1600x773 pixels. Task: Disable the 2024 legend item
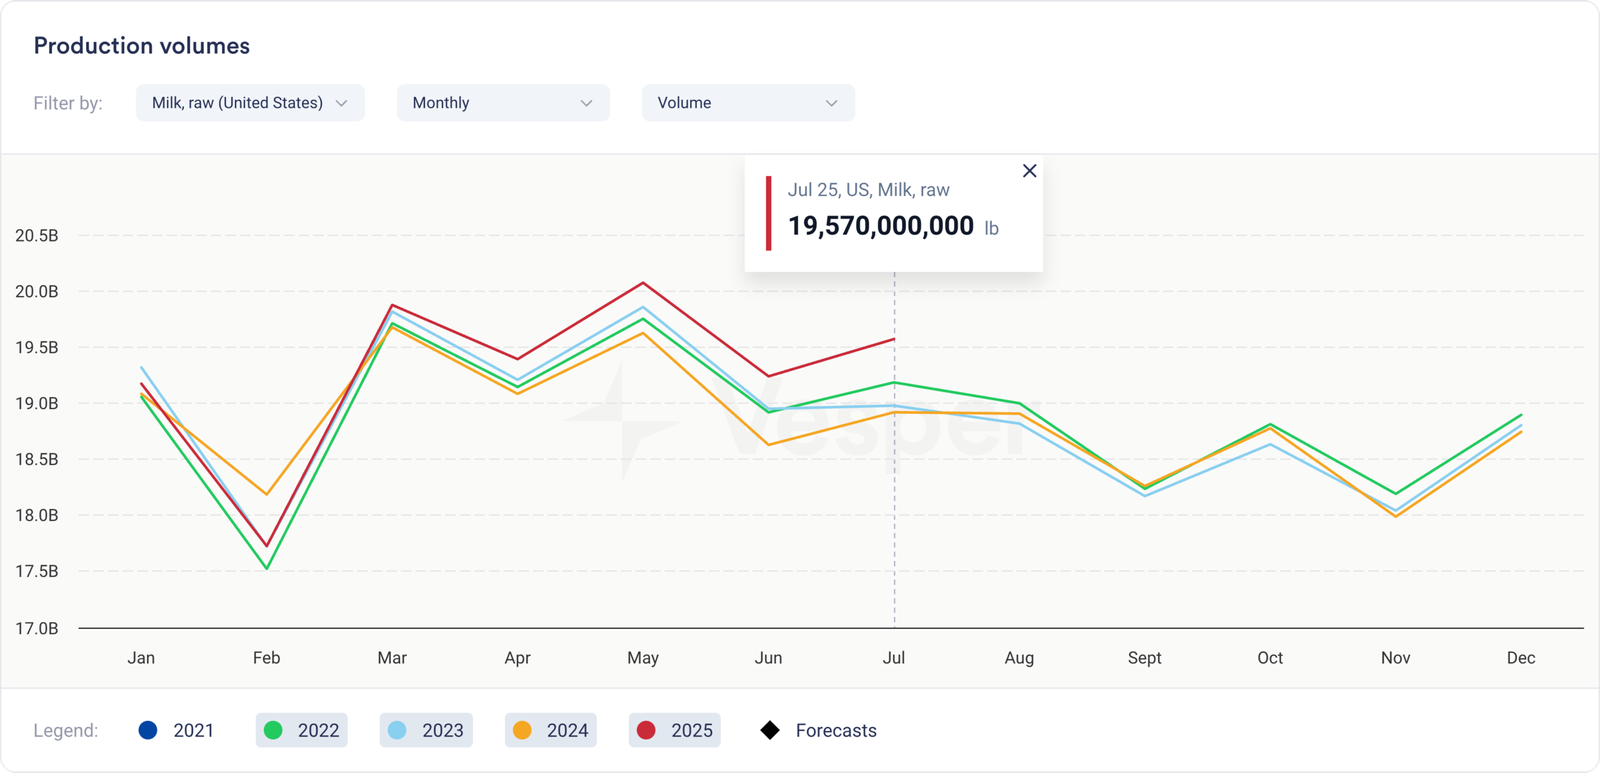pyautogui.click(x=550, y=730)
